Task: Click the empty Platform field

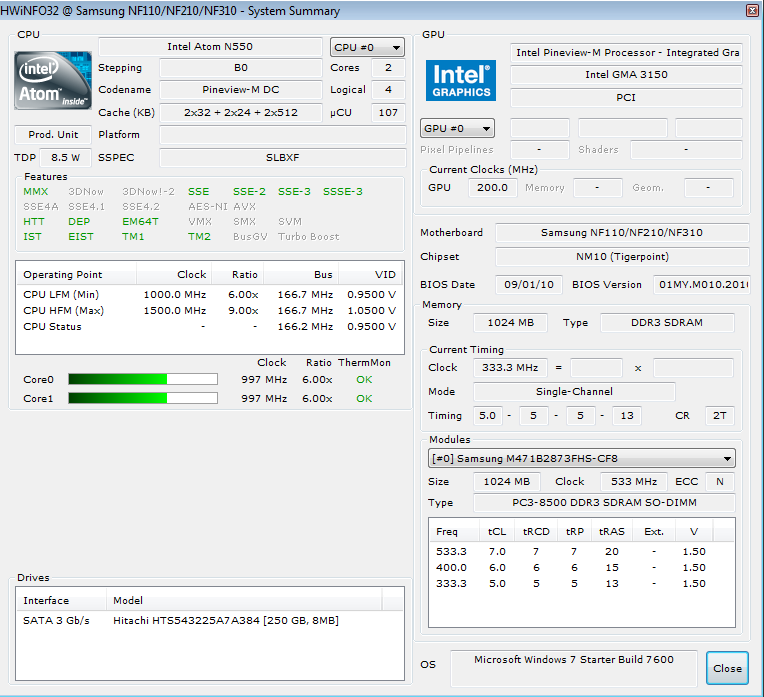Action: [x=283, y=135]
